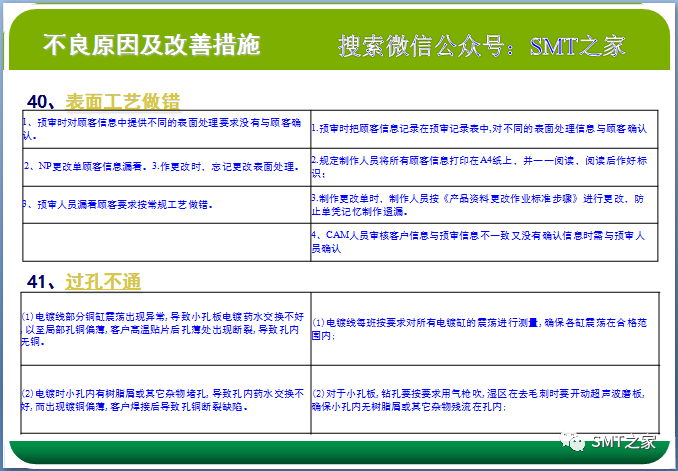
Task: Click '搜索微信公众号：SMT之家' header text
Action: (481, 46)
